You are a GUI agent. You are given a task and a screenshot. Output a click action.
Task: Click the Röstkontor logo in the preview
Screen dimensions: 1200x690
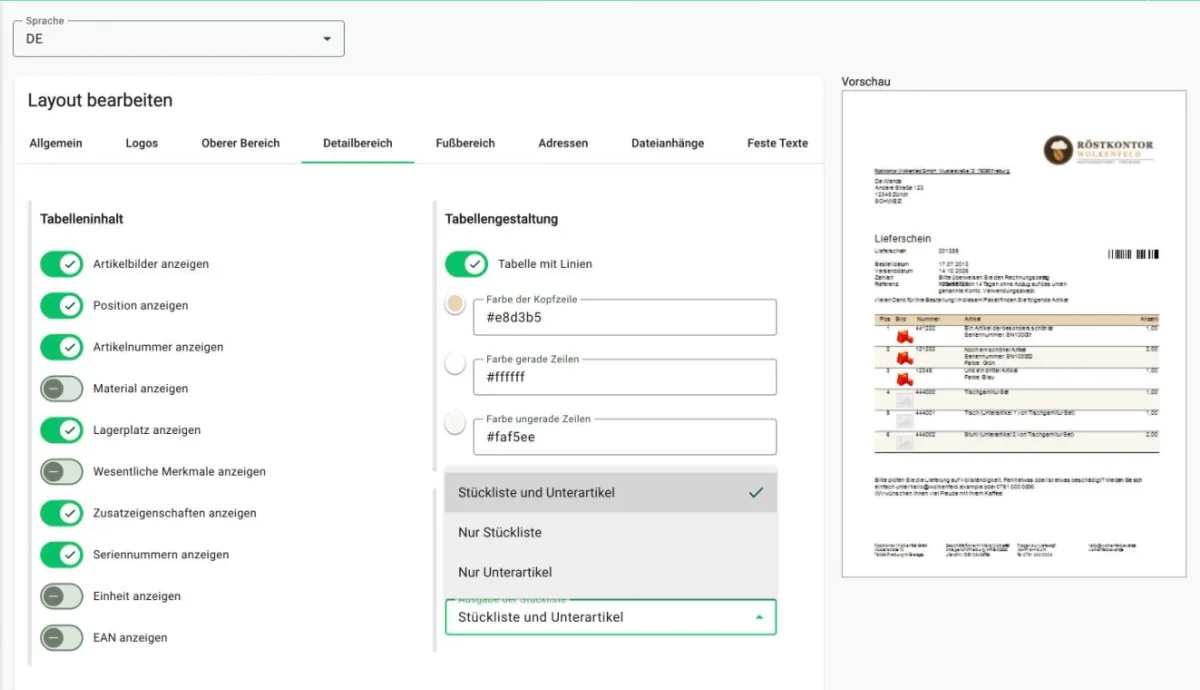click(1097, 151)
